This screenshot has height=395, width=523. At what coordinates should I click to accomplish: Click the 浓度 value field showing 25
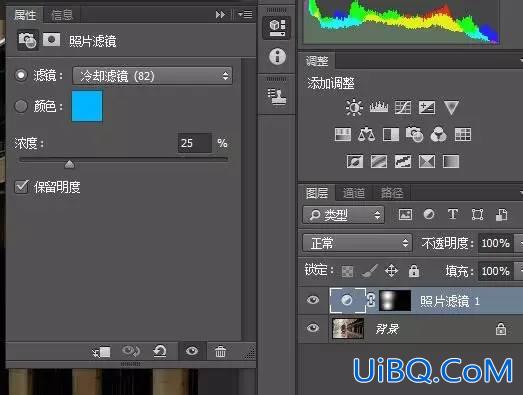pos(194,143)
